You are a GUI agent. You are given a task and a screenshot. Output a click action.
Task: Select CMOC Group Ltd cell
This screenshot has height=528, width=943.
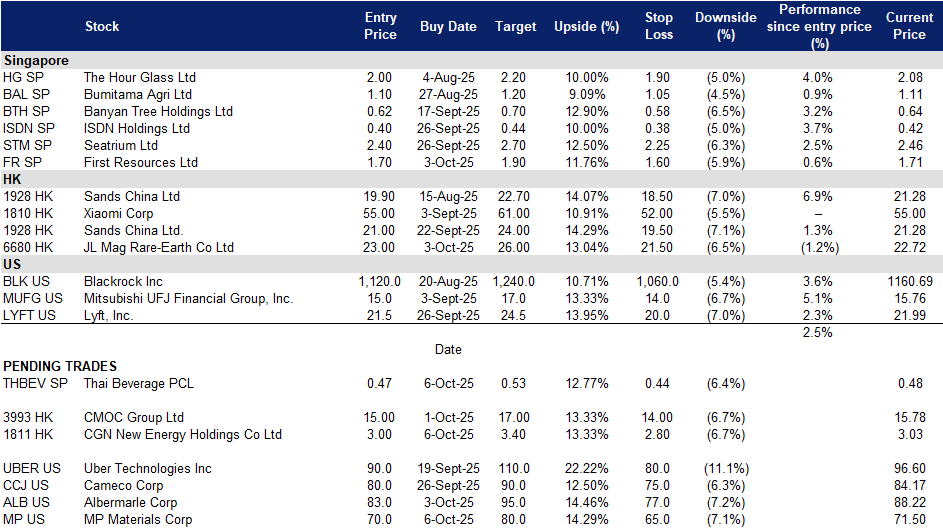click(134, 417)
